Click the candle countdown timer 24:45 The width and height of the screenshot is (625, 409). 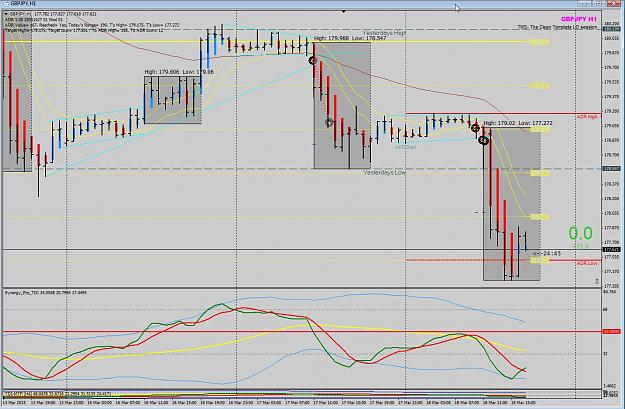pyautogui.click(x=547, y=254)
